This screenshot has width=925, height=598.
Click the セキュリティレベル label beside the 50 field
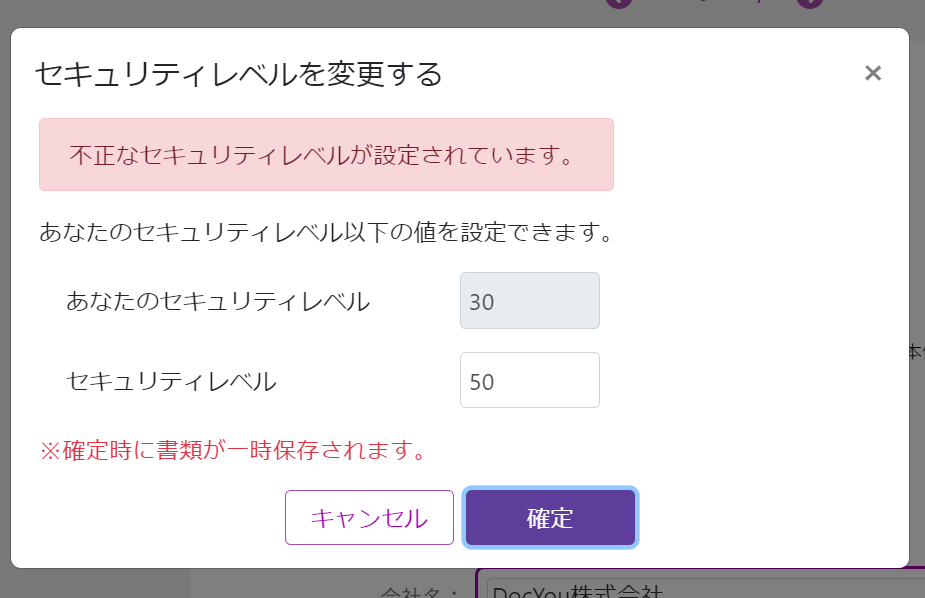(x=171, y=381)
